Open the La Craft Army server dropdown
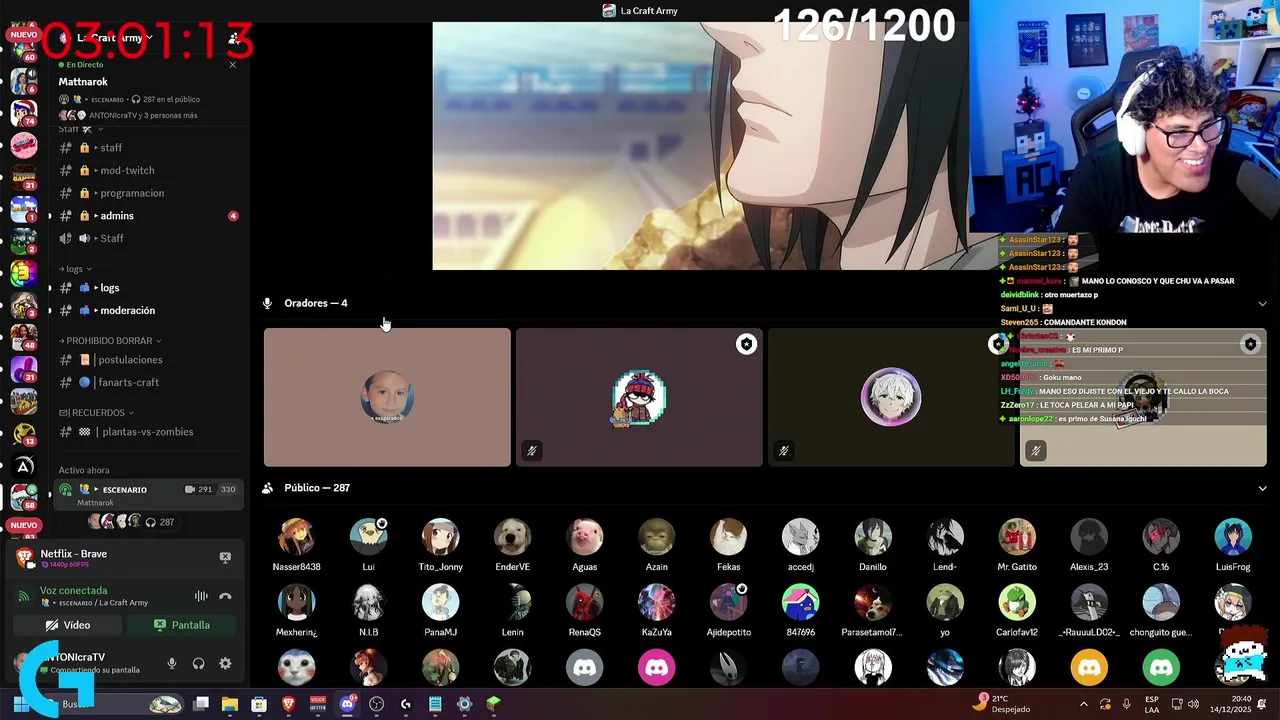The height and width of the screenshot is (720, 1280). tap(116, 38)
